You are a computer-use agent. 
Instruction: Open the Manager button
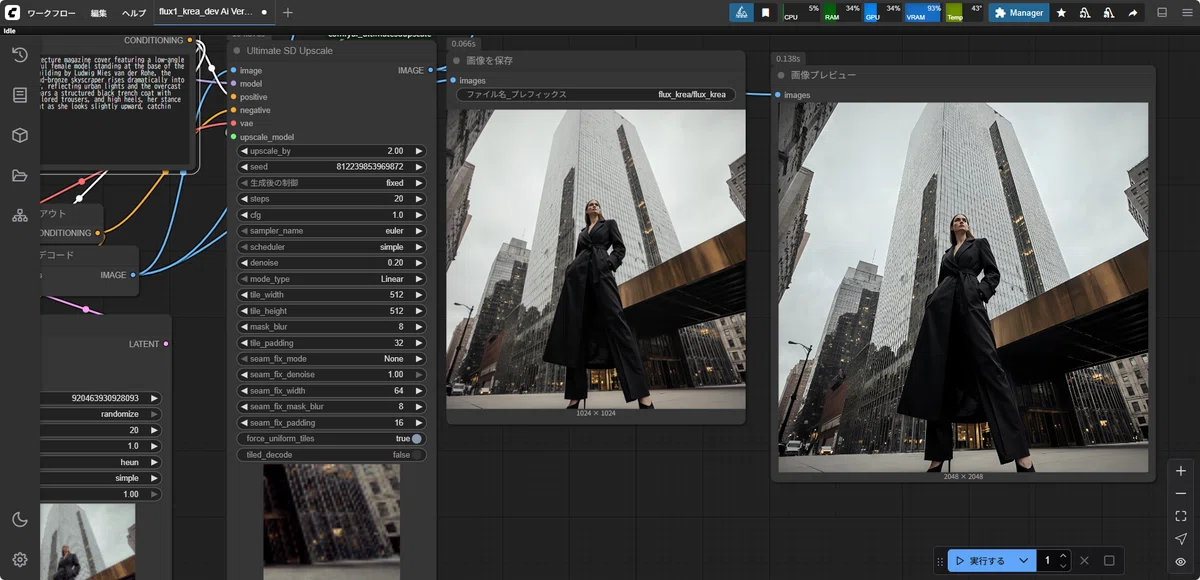tap(1019, 13)
